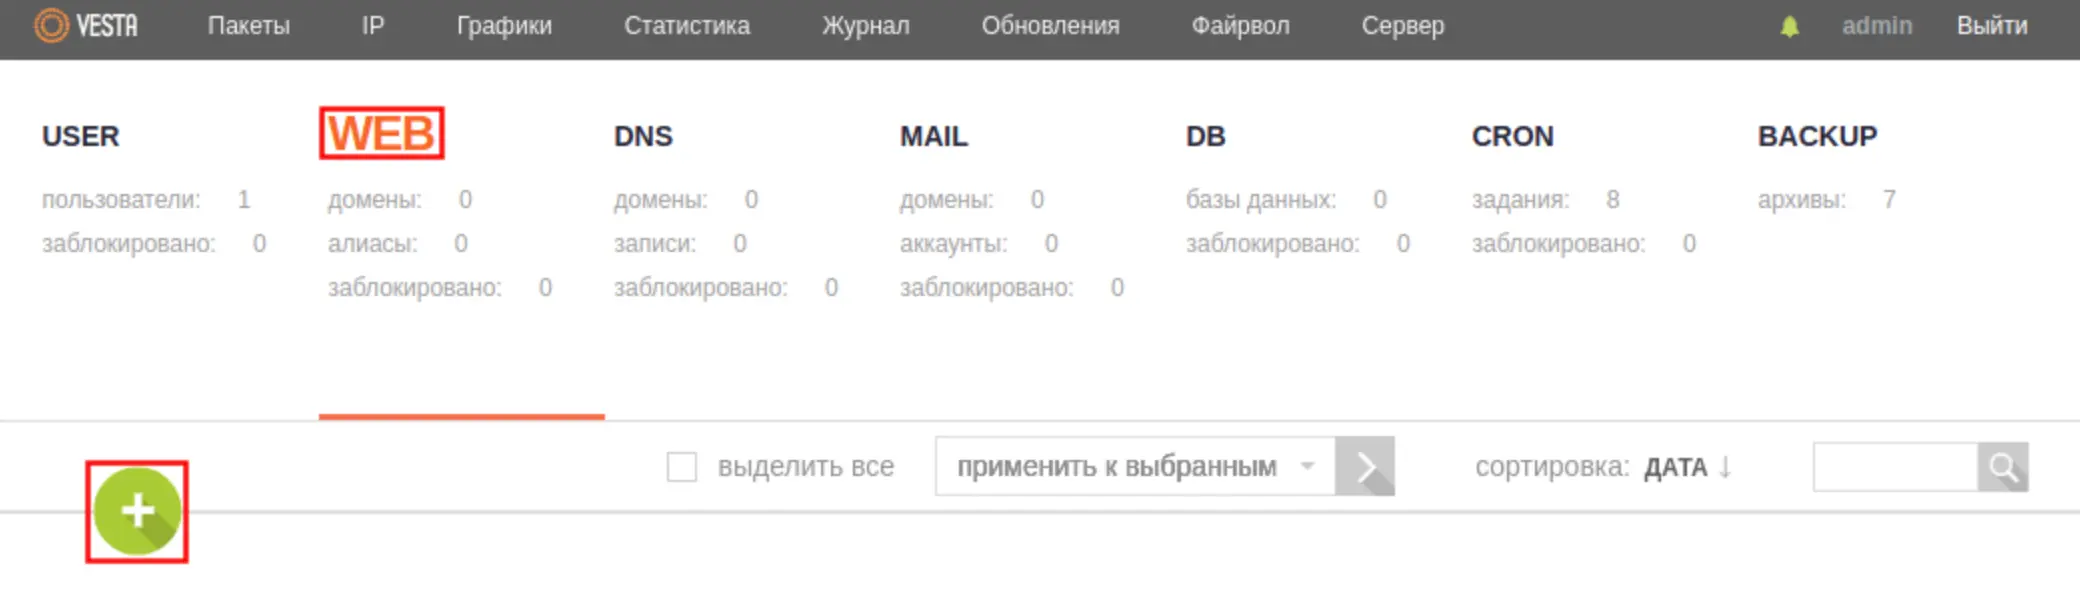
Task: Click 'алиасы:' under WEB
Action: pyautogui.click(x=373, y=244)
